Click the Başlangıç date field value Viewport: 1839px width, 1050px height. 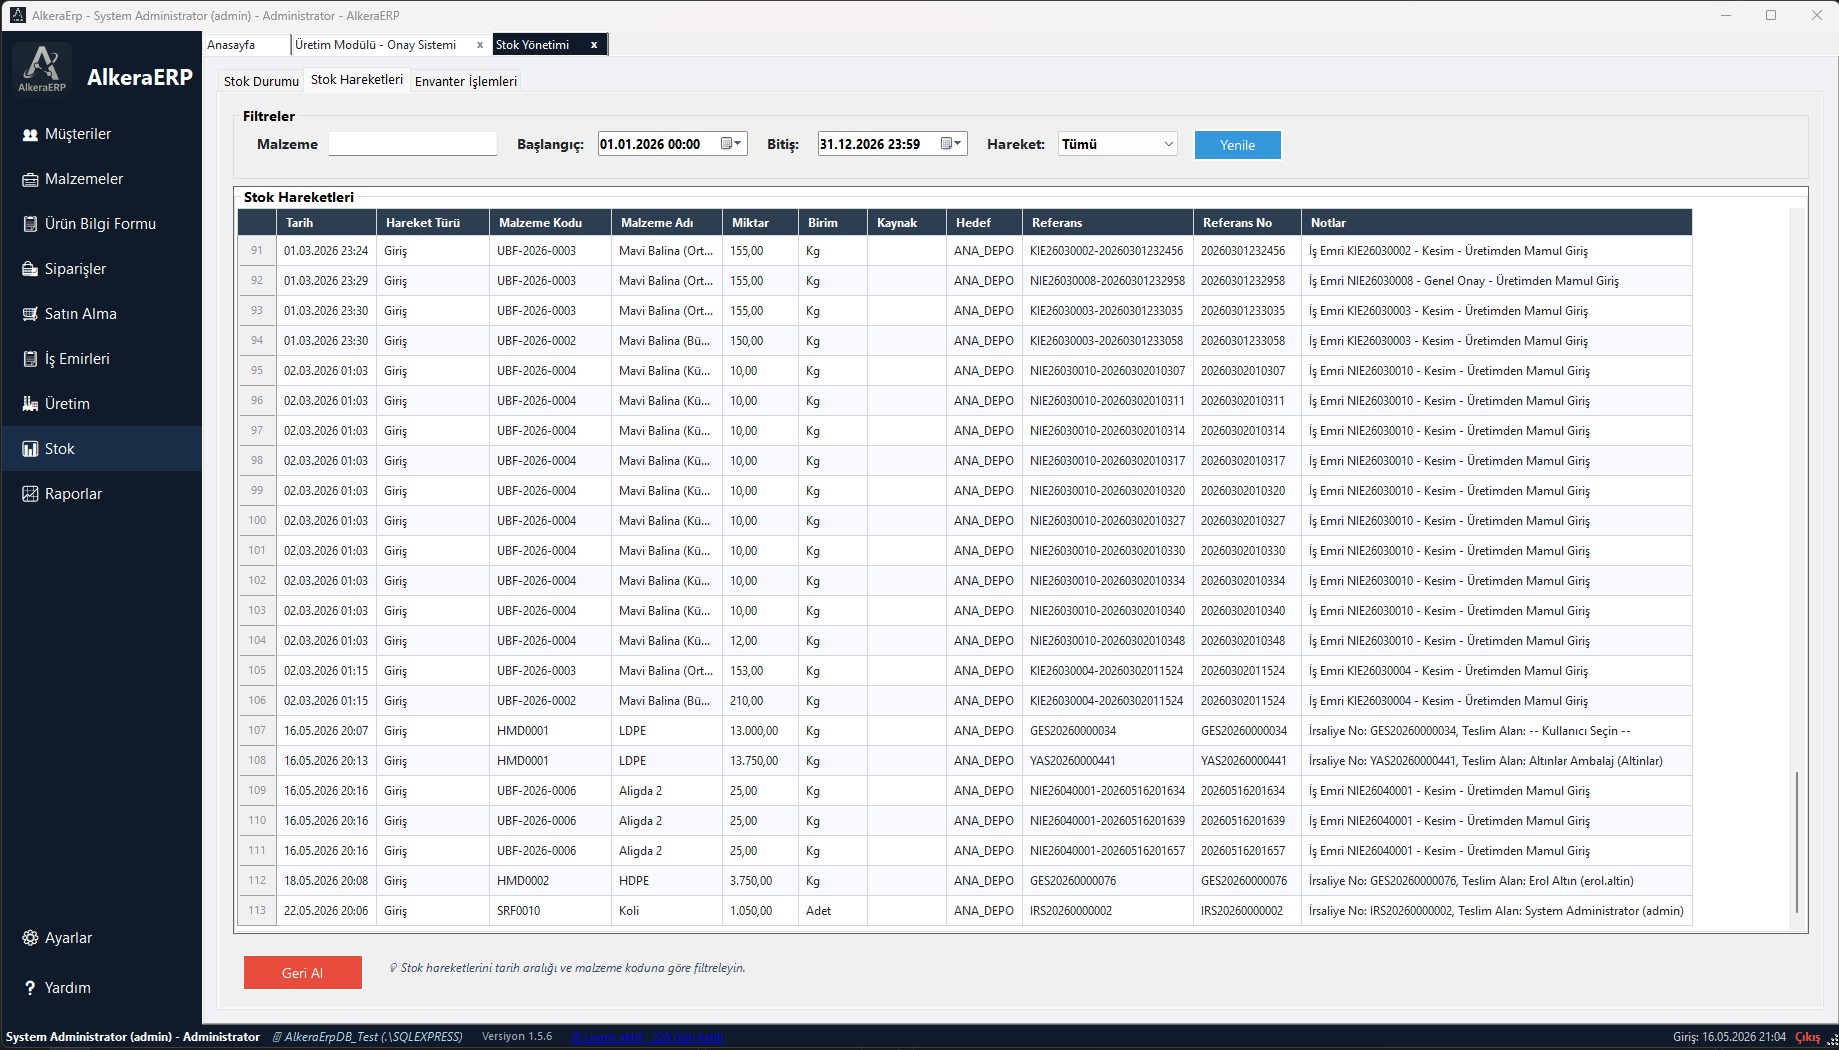click(x=650, y=144)
